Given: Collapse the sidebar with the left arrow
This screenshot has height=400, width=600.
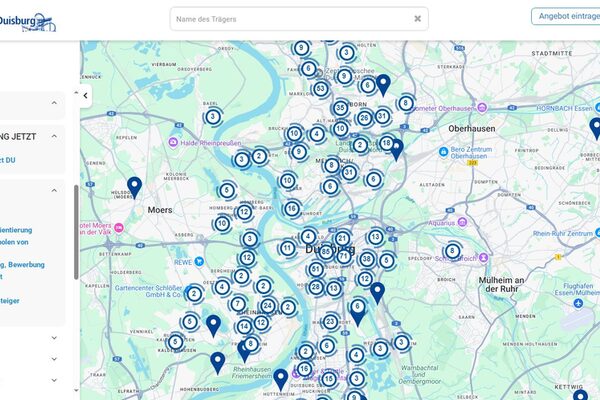Looking at the screenshot, I should [x=85, y=96].
